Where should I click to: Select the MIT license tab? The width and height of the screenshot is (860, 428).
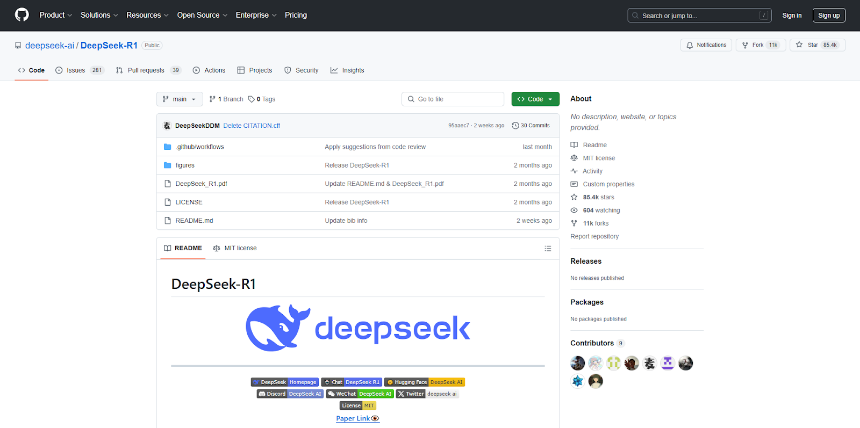pos(235,248)
